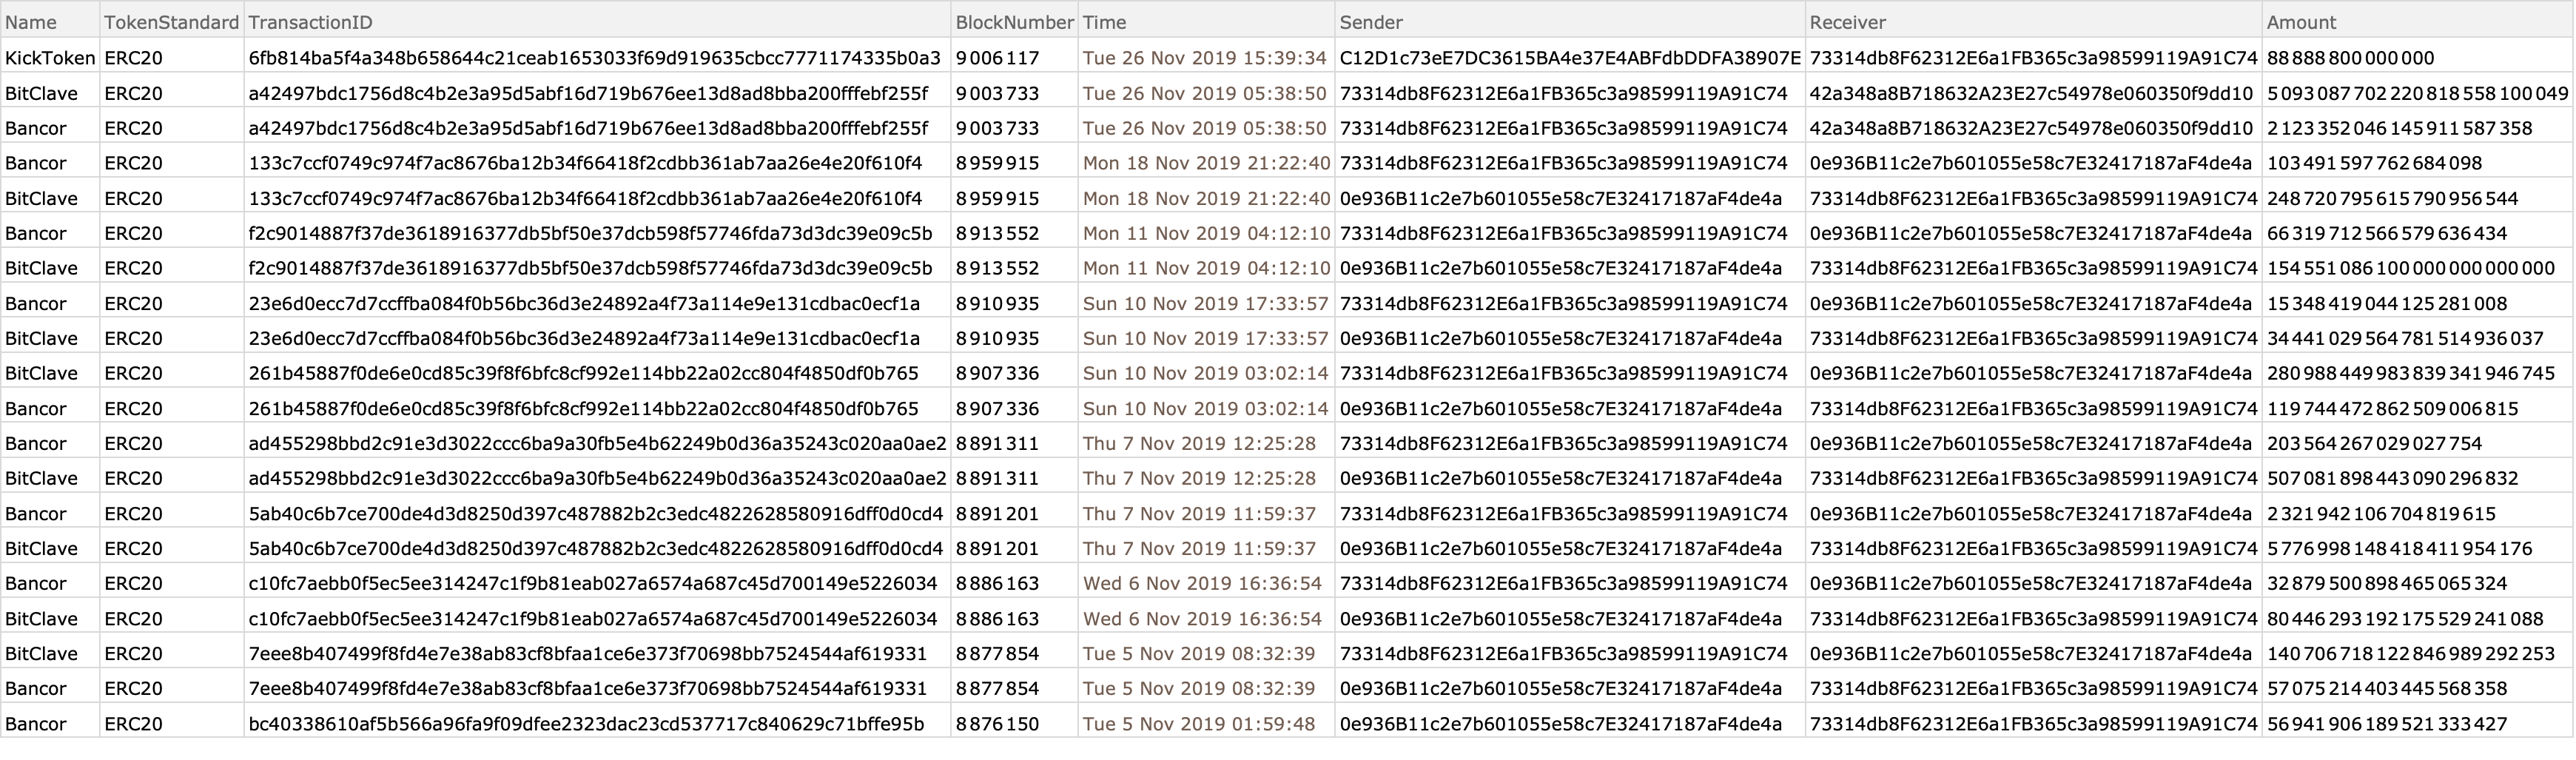Screen dimensions: 2576x760
Task: Click amount 507 081 898 443 090 296 832
Action: (2392, 478)
